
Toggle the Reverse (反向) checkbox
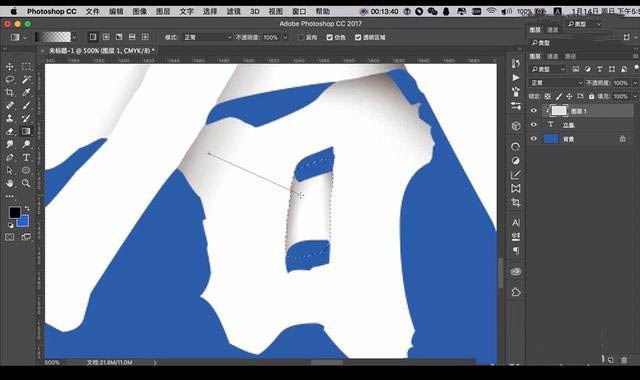[301, 38]
